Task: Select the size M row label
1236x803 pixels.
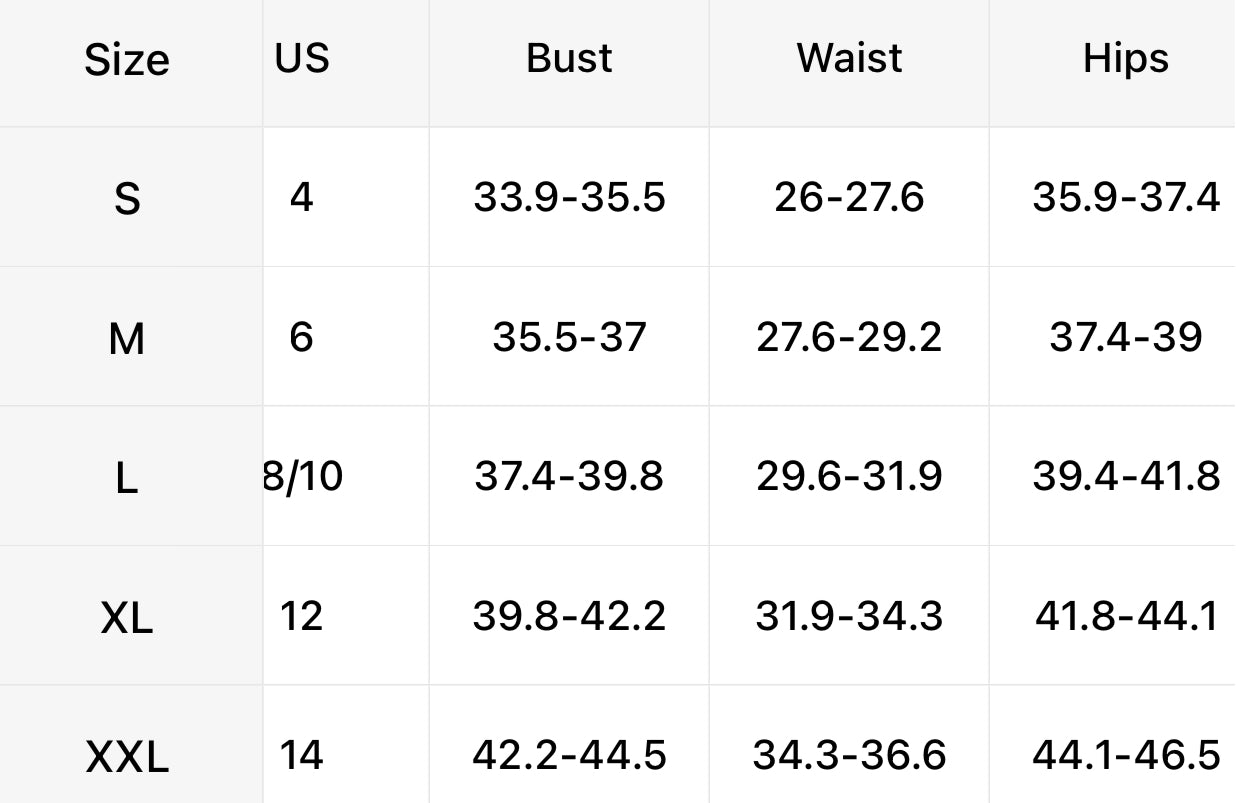Action: click(x=127, y=339)
